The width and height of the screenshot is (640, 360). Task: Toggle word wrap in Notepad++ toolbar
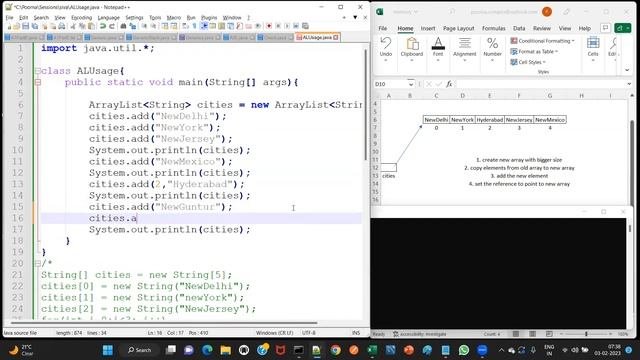click(x=185, y=26)
